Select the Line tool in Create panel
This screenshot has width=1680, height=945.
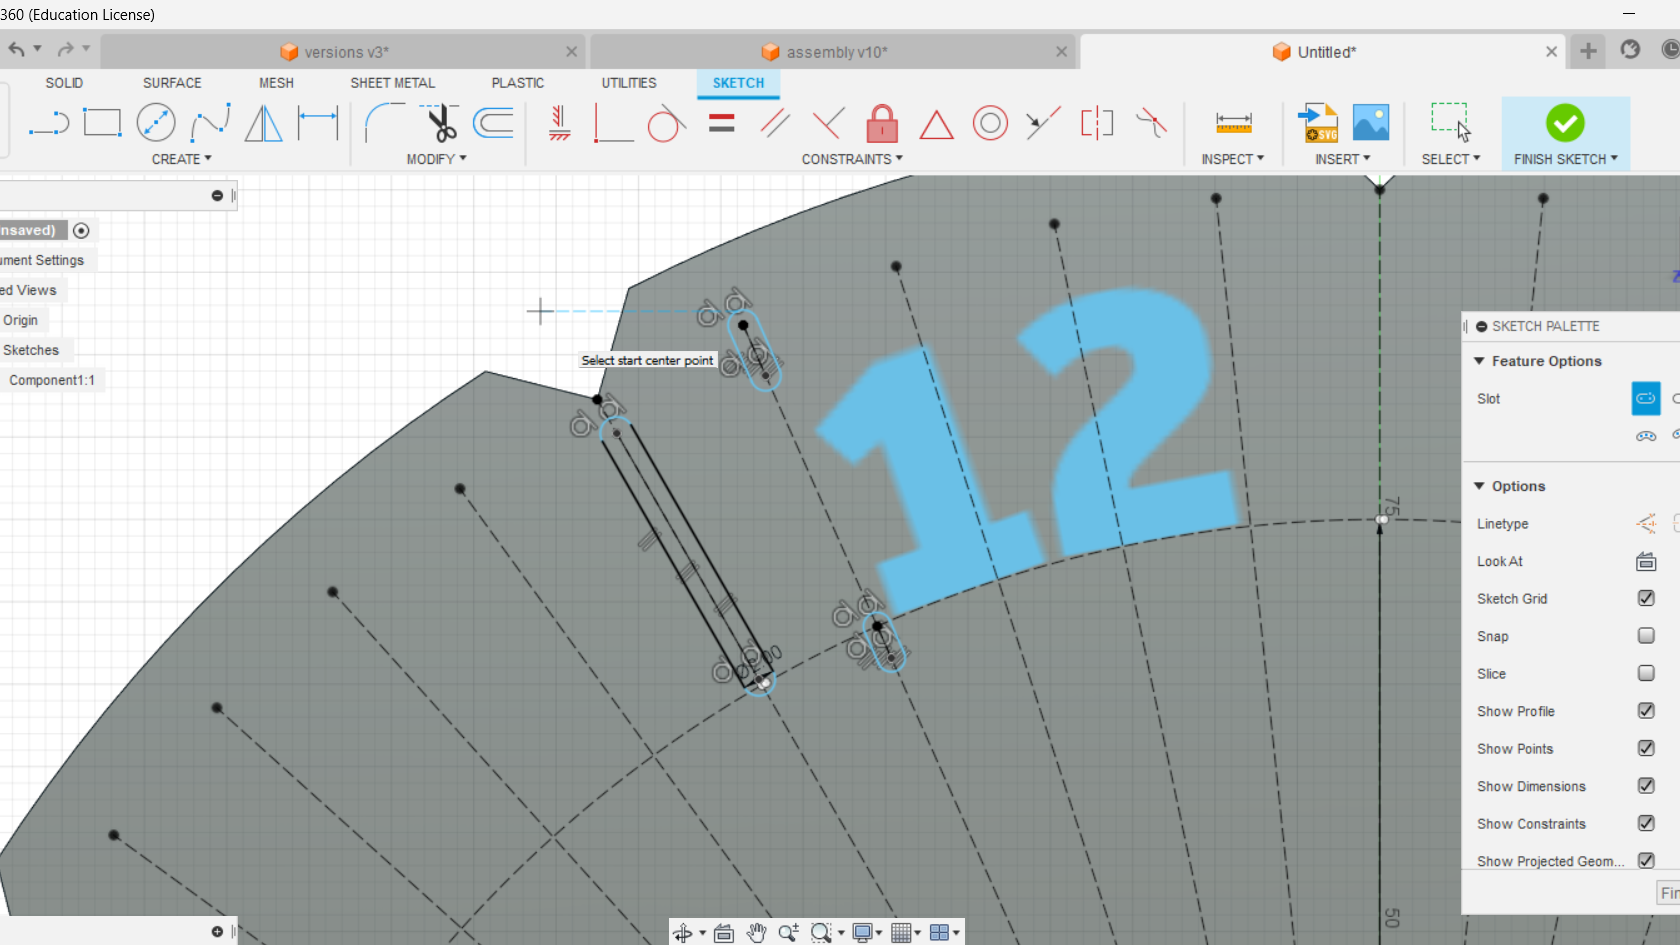click(48, 122)
